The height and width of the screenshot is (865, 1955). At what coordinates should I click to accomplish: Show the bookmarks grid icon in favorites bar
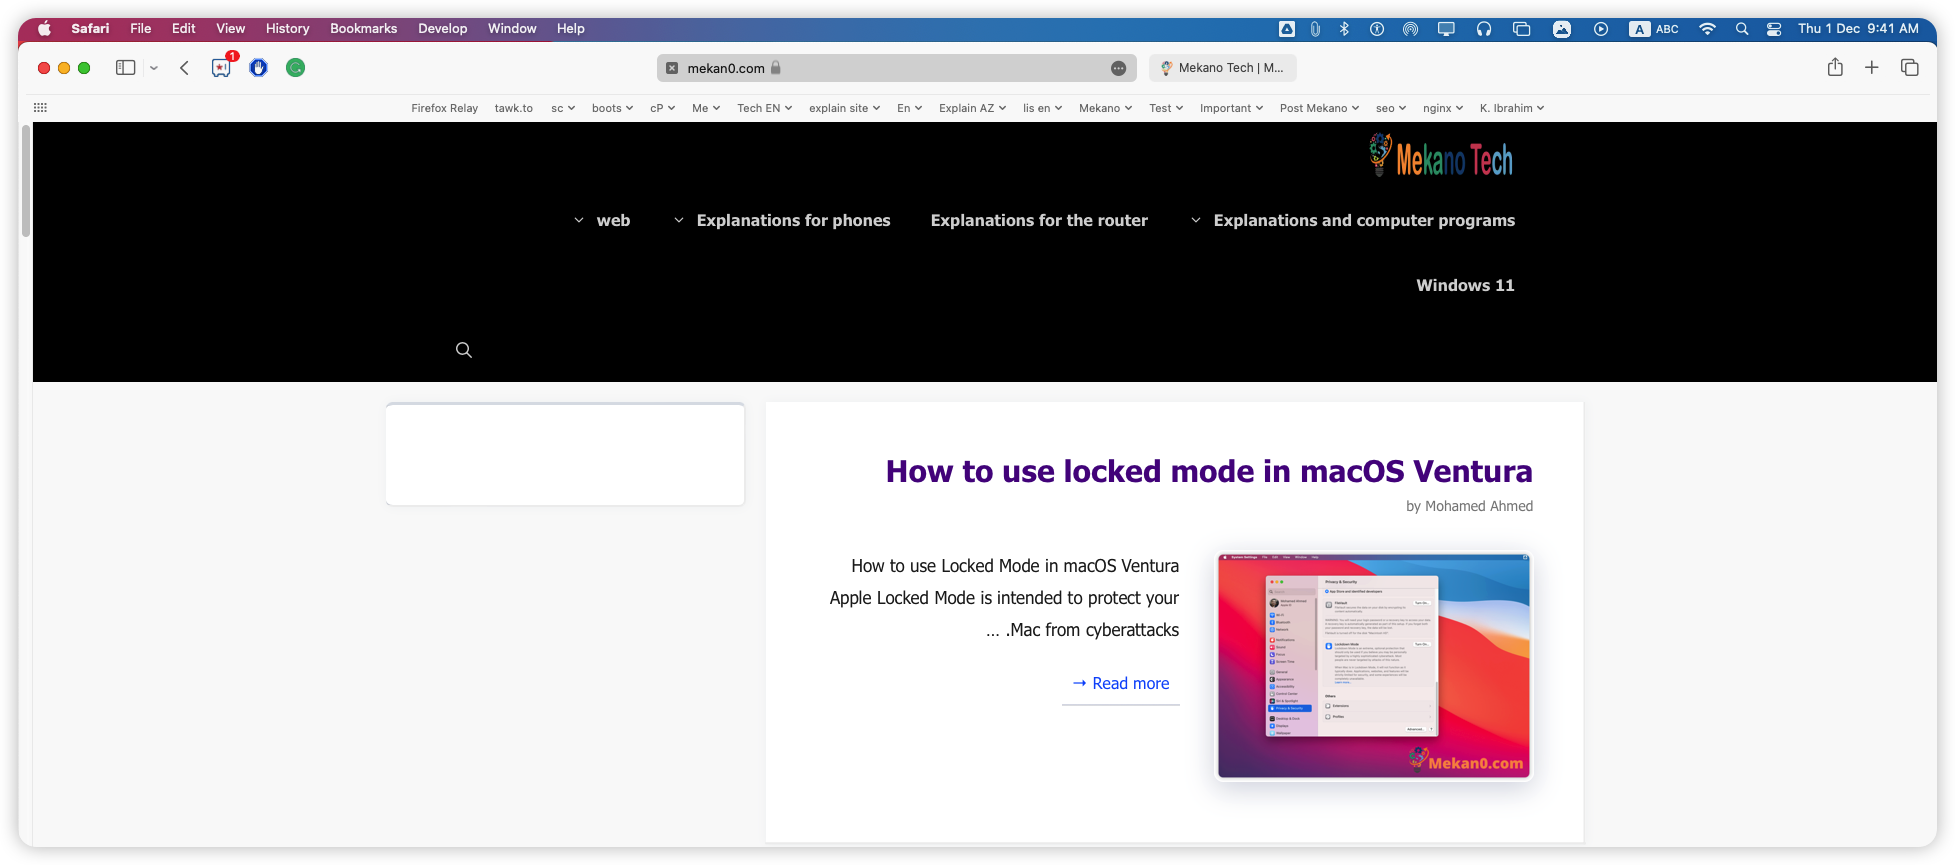pos(40,108)
